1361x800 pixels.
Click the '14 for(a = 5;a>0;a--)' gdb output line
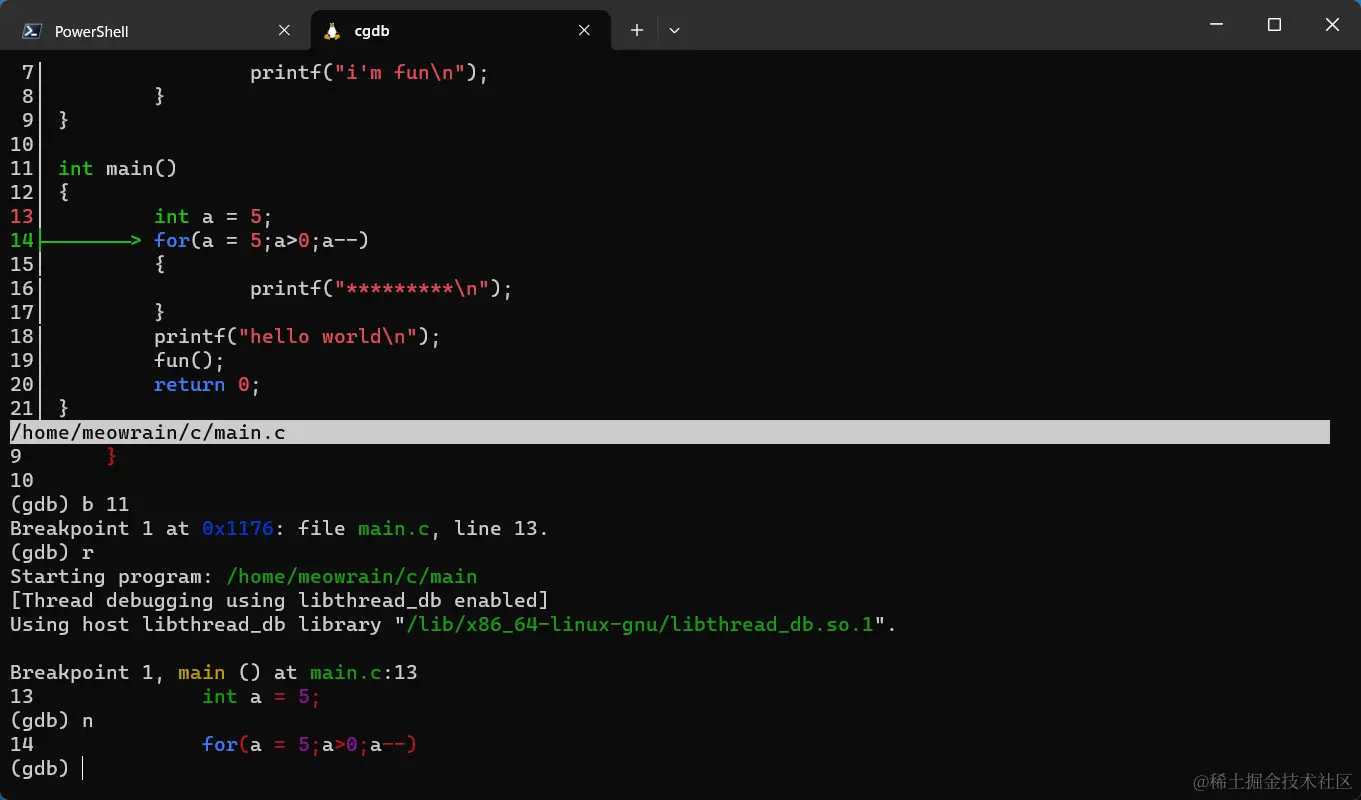213,744
